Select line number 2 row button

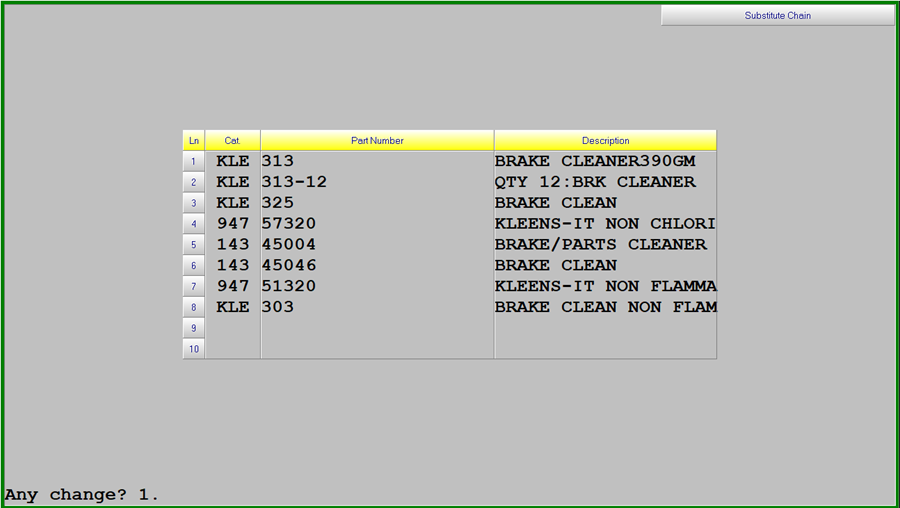pos(193,182)
